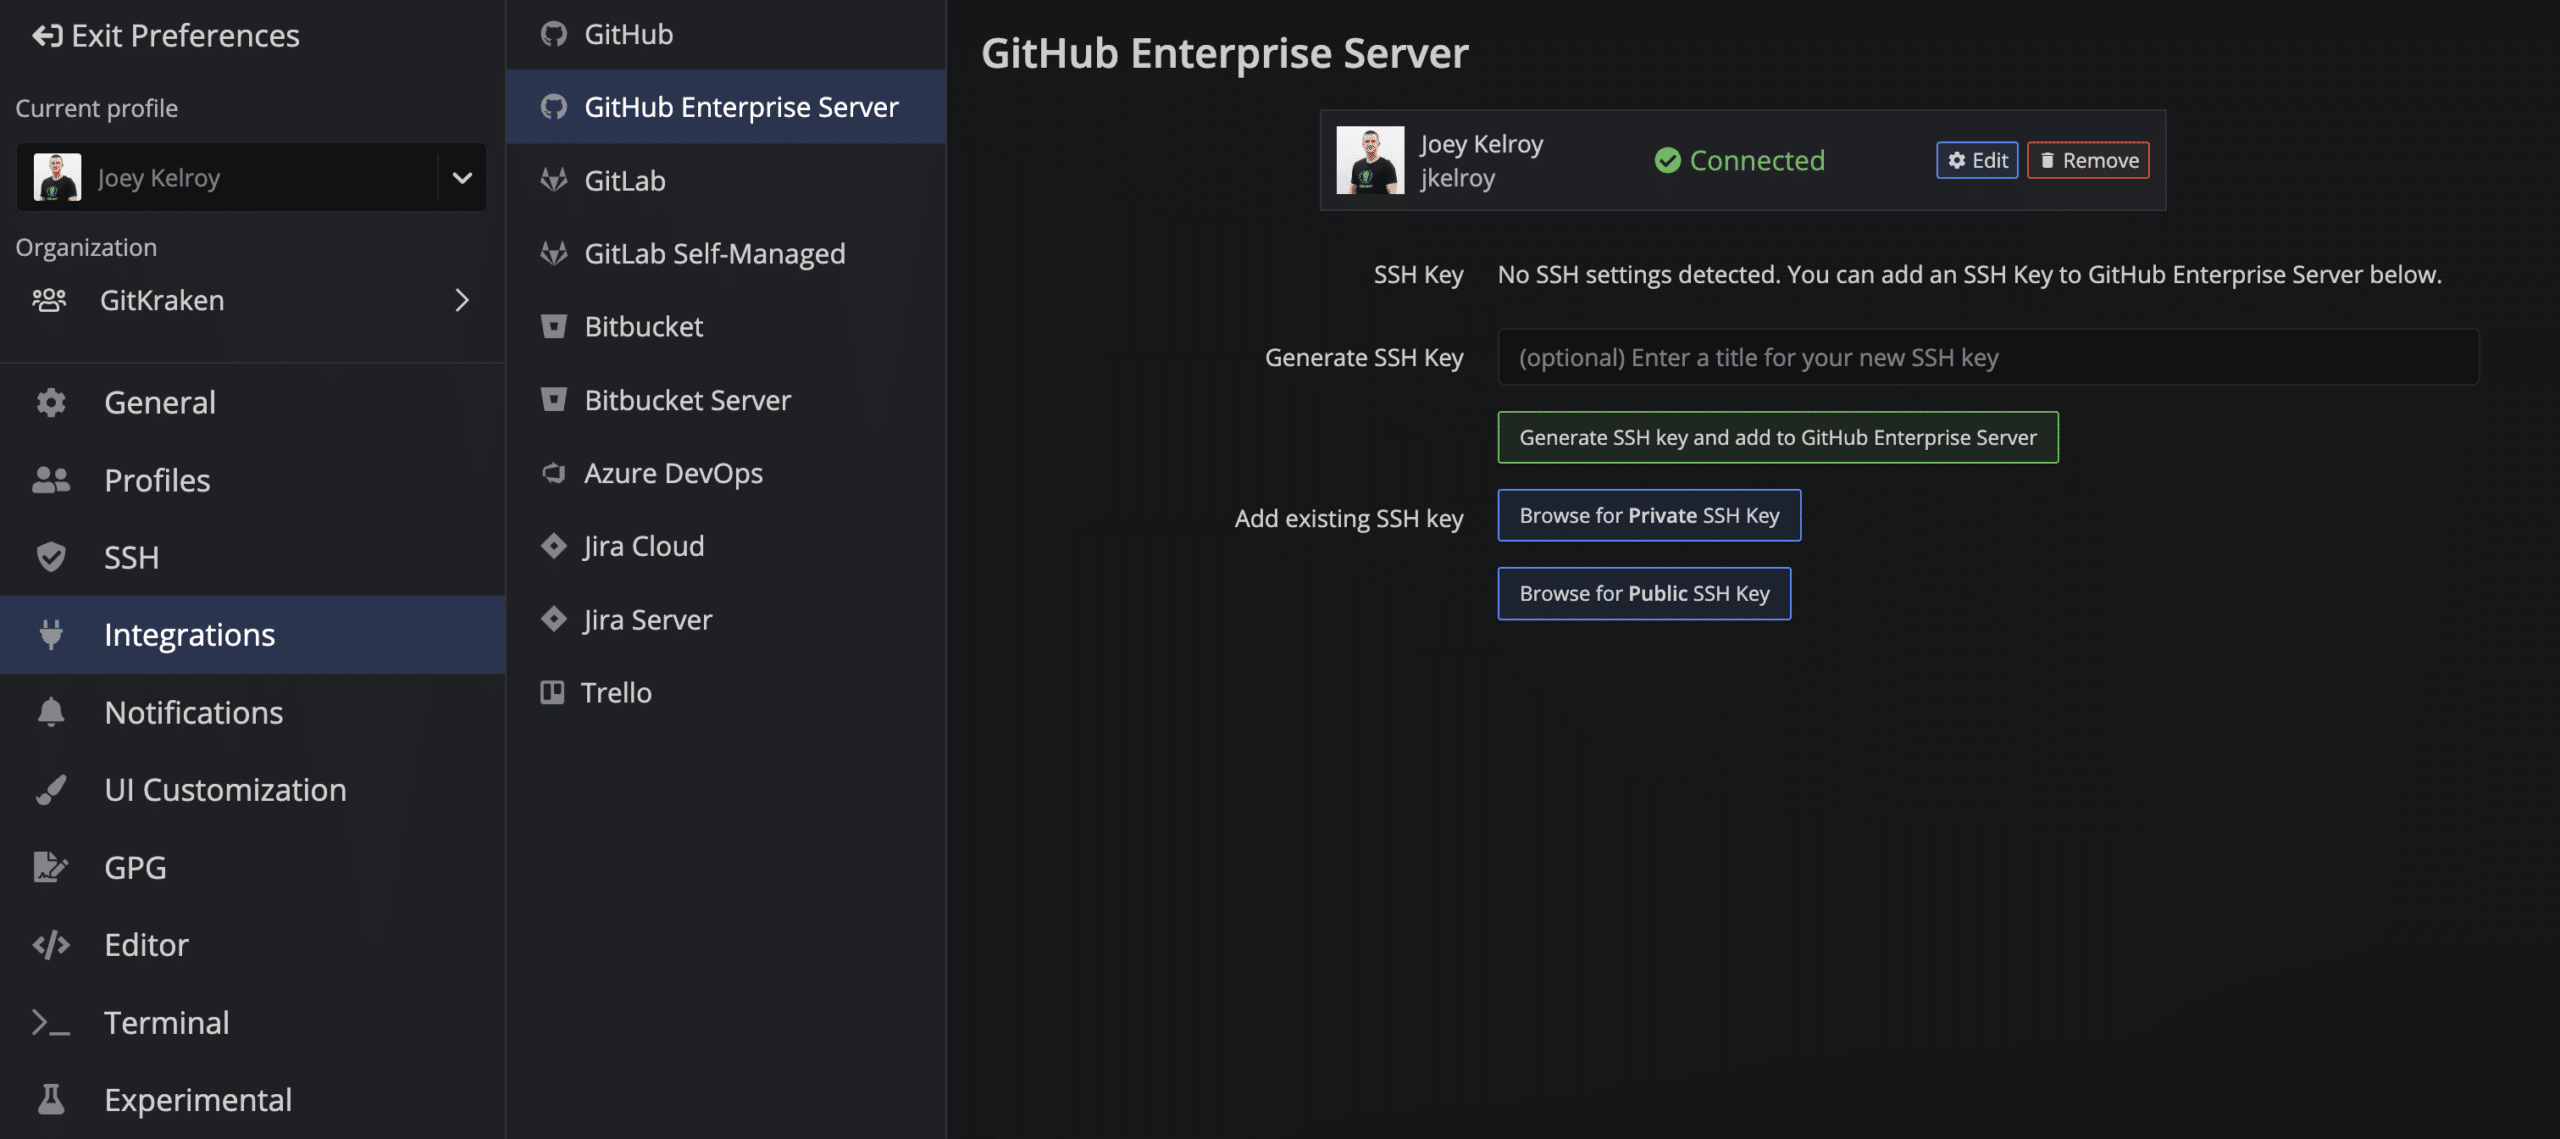
Task: Click the General gear icon
Action: pos(51,402)
